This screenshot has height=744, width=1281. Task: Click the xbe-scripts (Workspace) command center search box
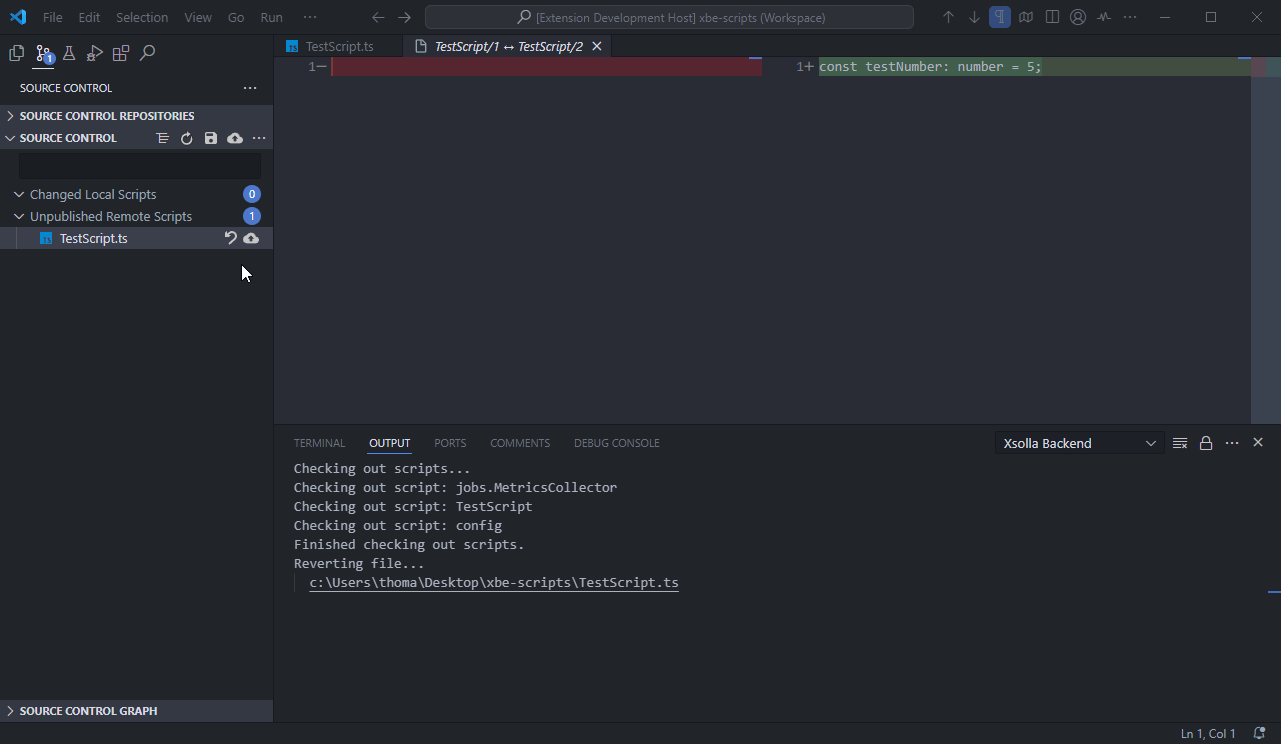pyautogui.click(x=669, y=17)
